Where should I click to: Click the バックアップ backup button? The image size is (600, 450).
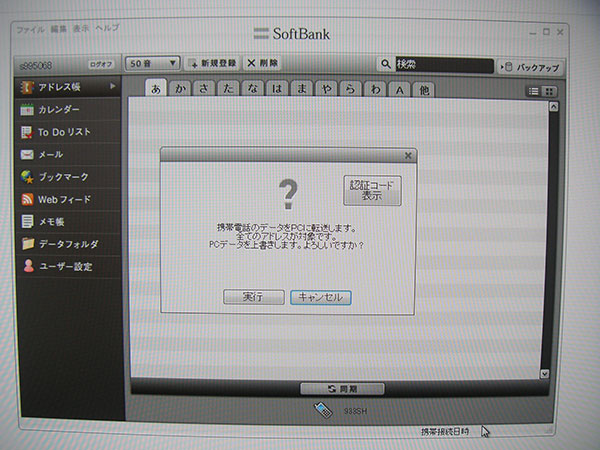[x=530, y=67]
